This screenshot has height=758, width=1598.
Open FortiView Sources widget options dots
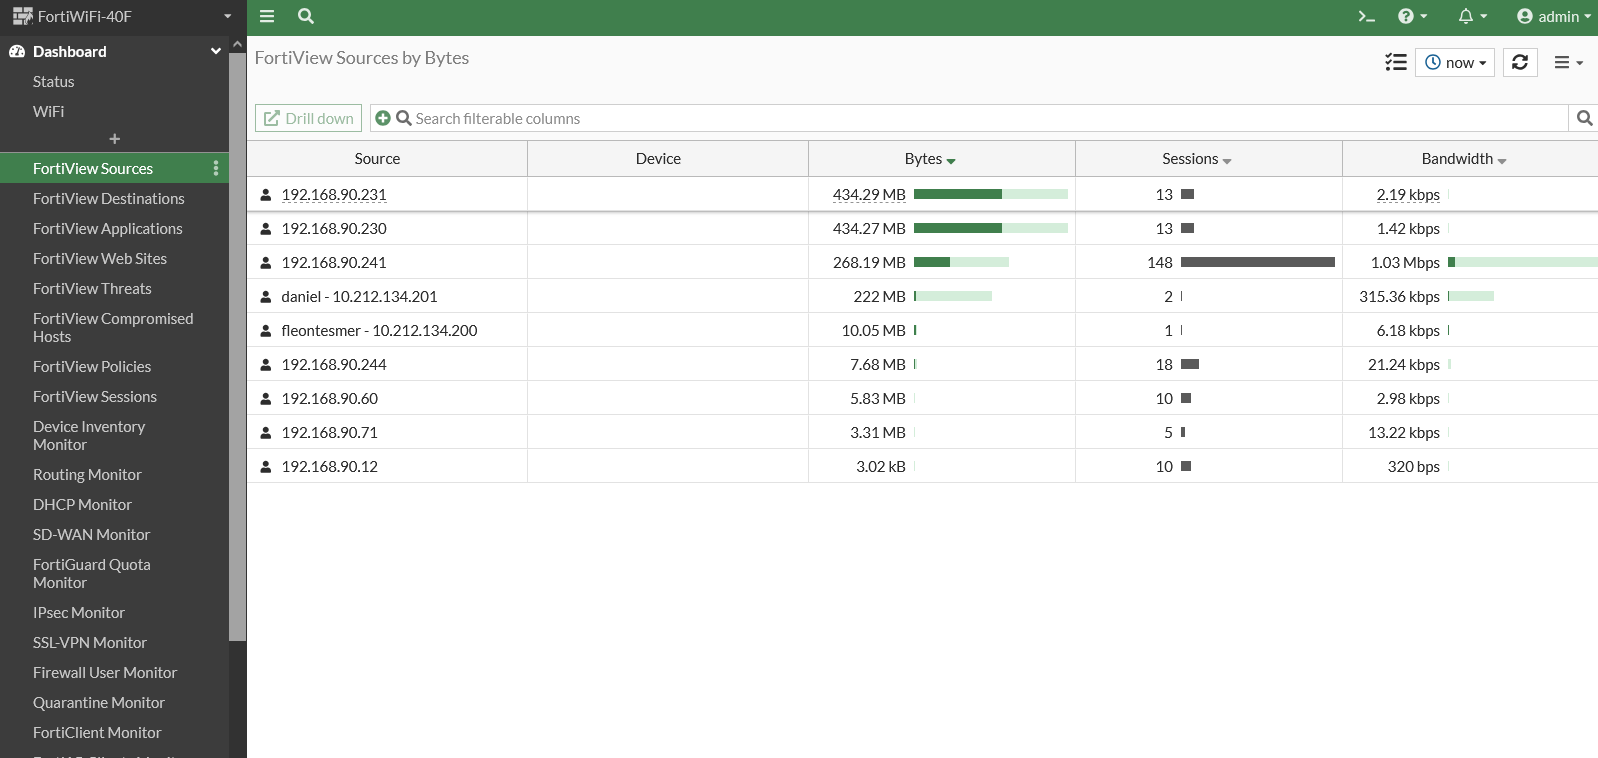(x=216, y=168)
